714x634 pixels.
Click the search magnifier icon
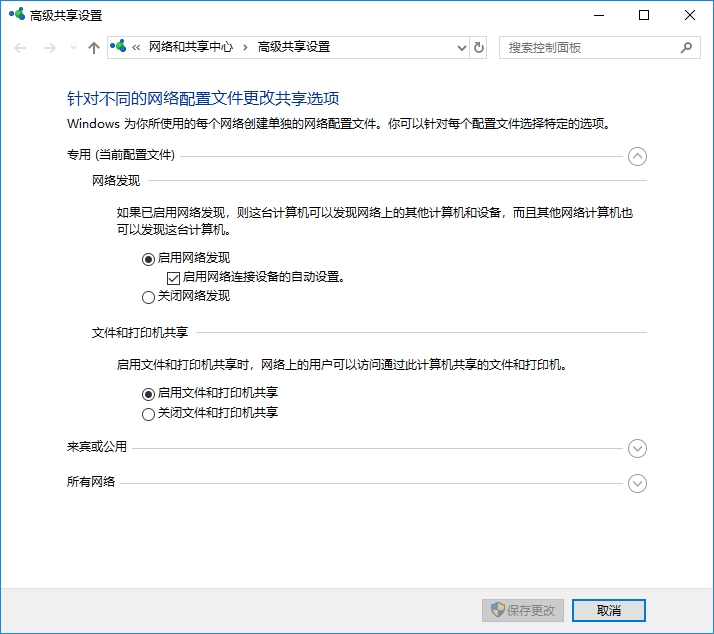pyautogui.click(x=686, y=47)
